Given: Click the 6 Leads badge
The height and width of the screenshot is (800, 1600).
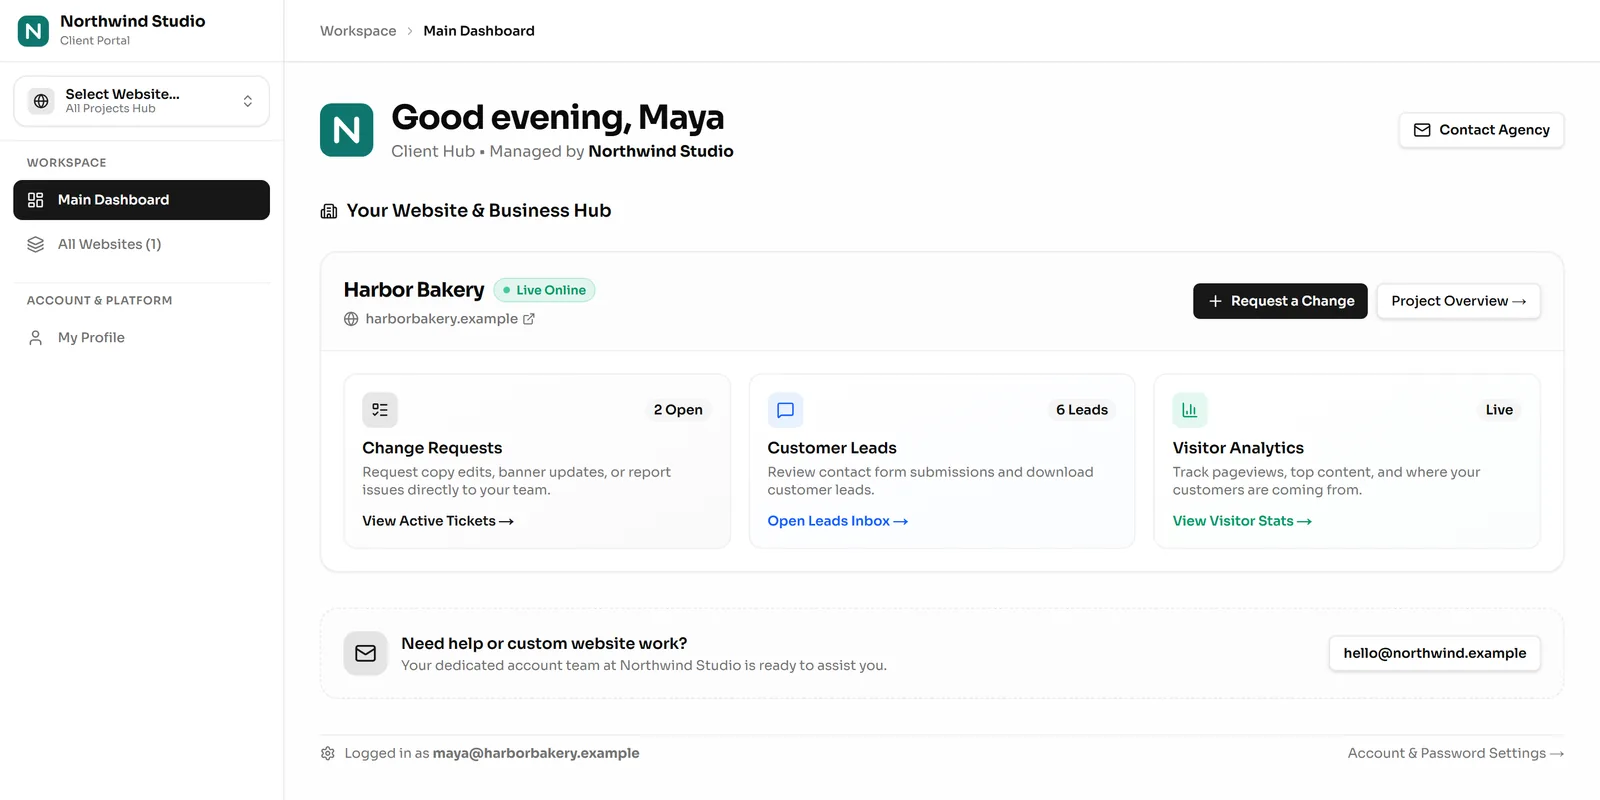Looking at the screenshot, I should coord(1082,410).
